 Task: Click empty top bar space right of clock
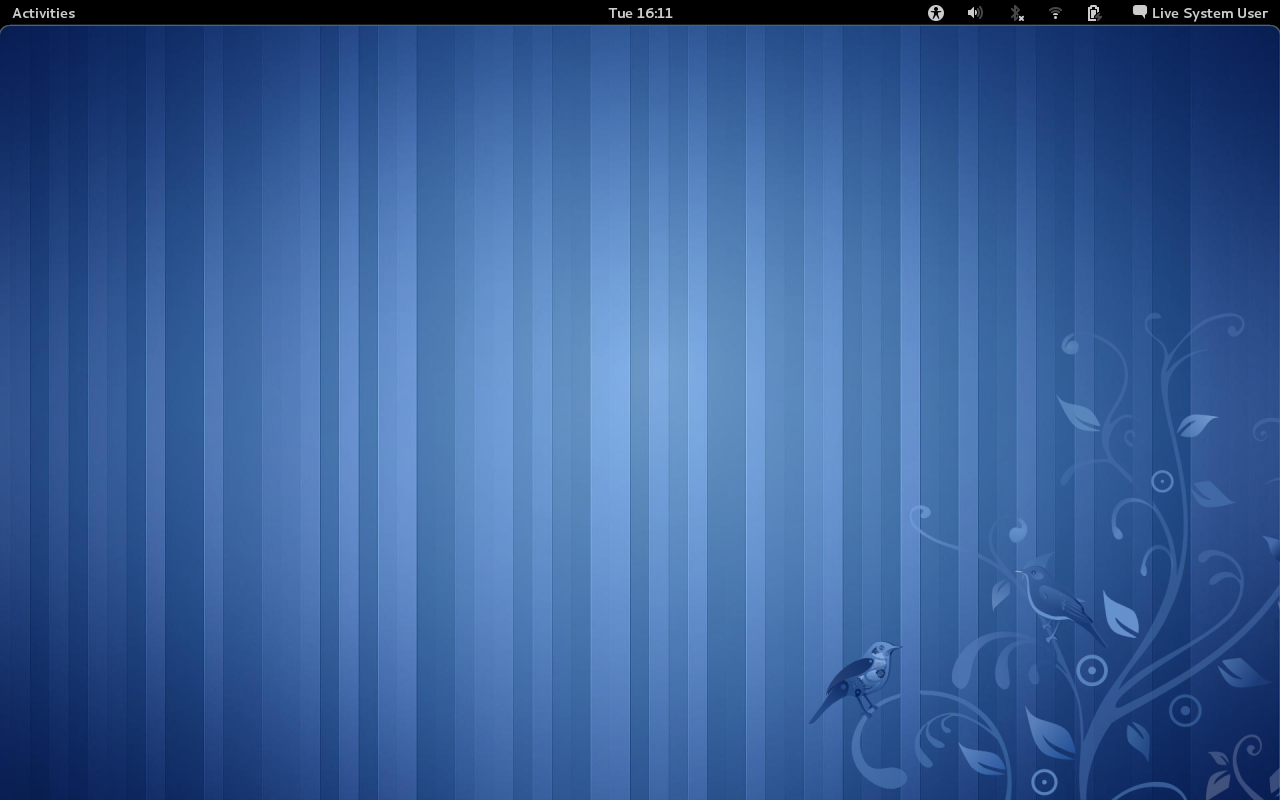click(800, 13)
